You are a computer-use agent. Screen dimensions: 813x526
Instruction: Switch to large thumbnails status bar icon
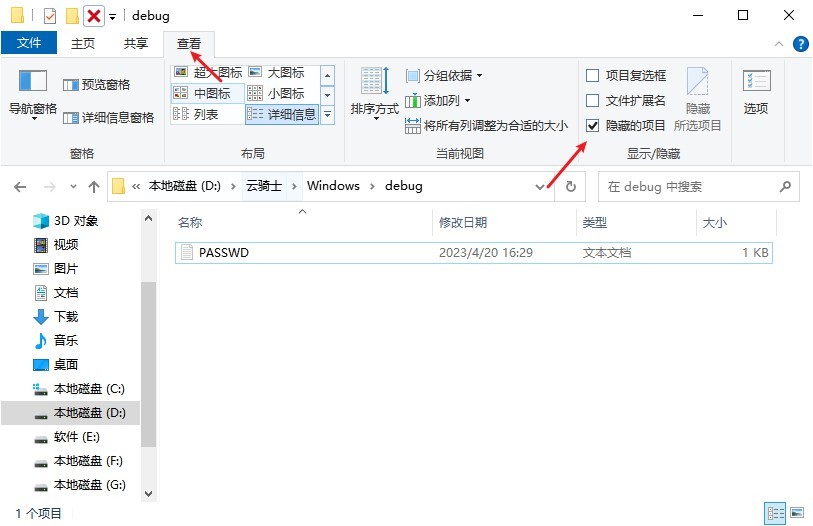pos(797,514)
